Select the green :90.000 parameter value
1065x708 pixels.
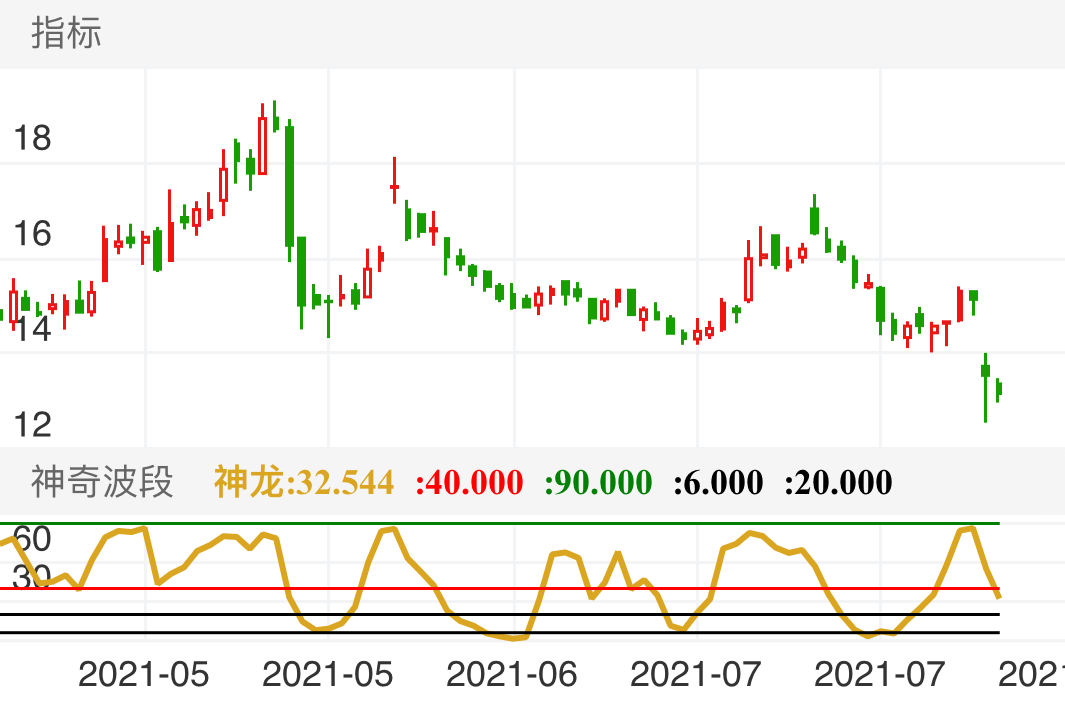pyautogui.click(x=599, y=482)
